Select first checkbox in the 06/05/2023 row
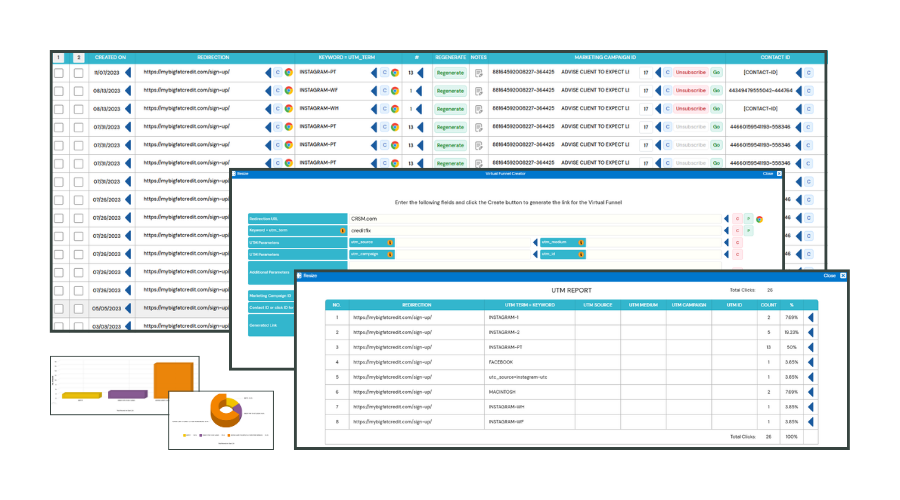 pyautogui.click(x=59, y=308)
